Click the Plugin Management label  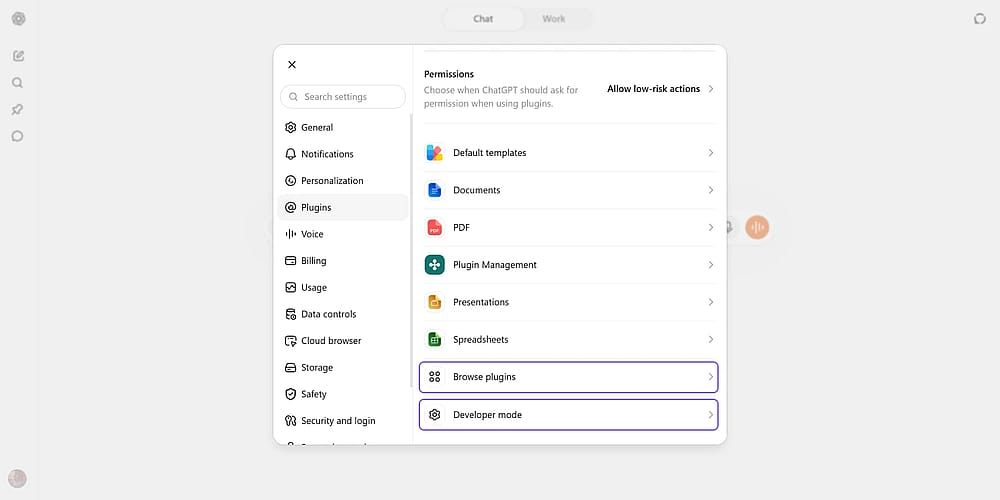click(x=495, y=265)
